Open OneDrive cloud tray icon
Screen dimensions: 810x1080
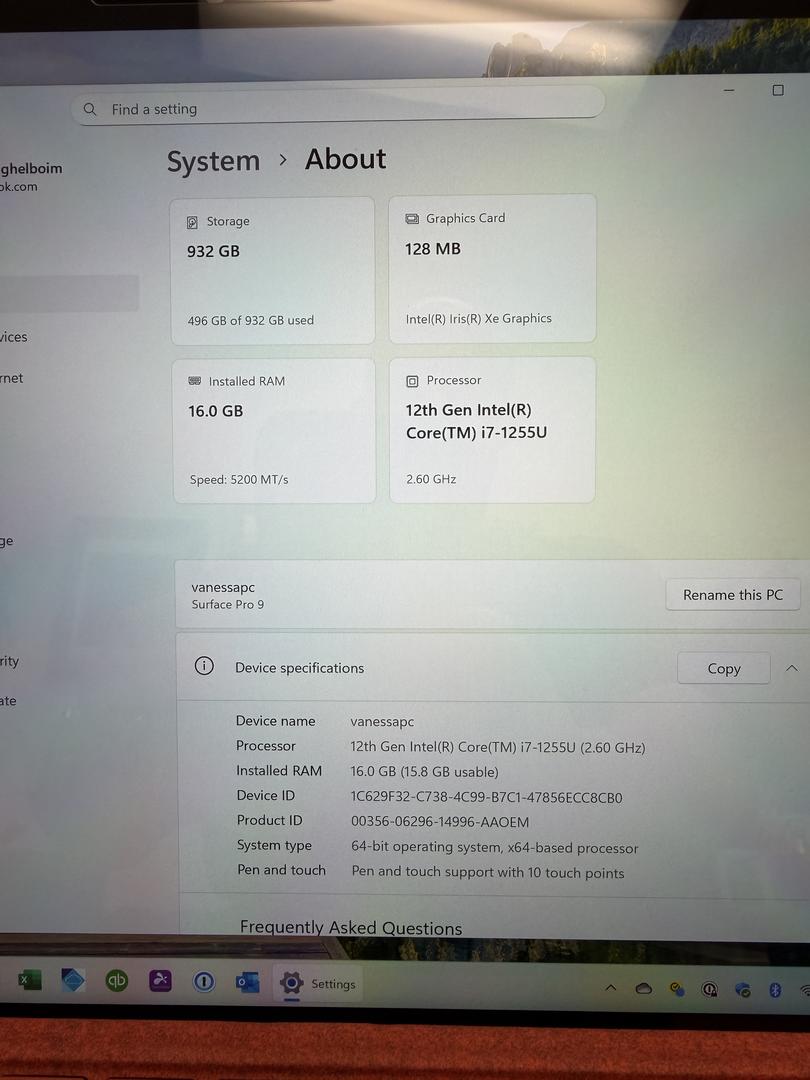[x=643, y=989]
